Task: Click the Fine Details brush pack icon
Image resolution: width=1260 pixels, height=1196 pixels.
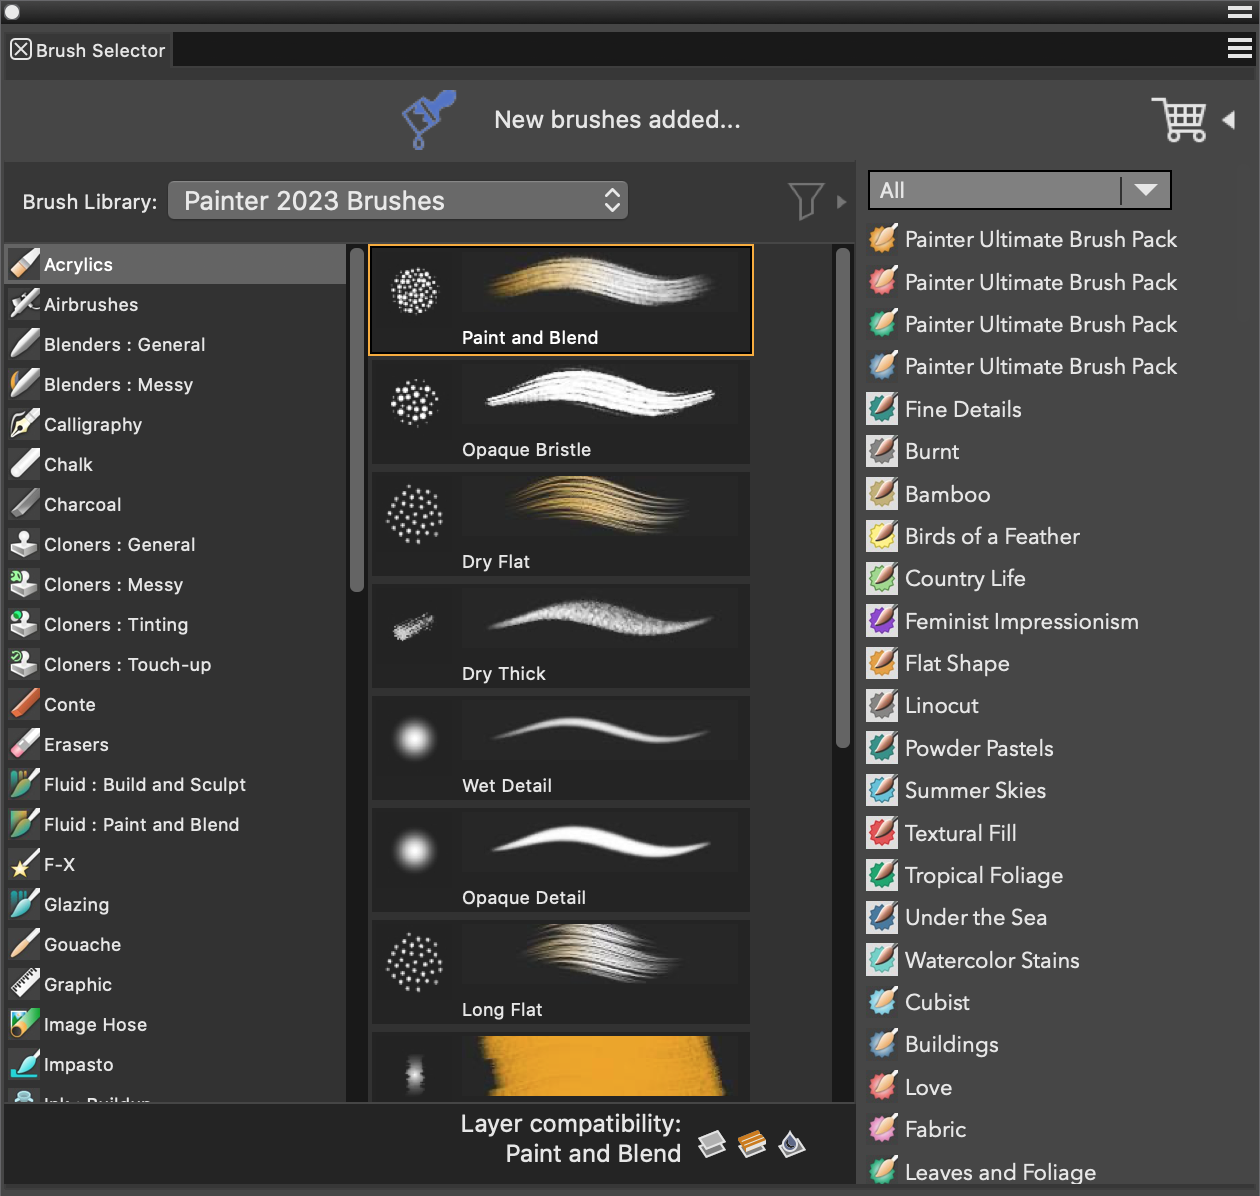Action: (x=882, y=409)
